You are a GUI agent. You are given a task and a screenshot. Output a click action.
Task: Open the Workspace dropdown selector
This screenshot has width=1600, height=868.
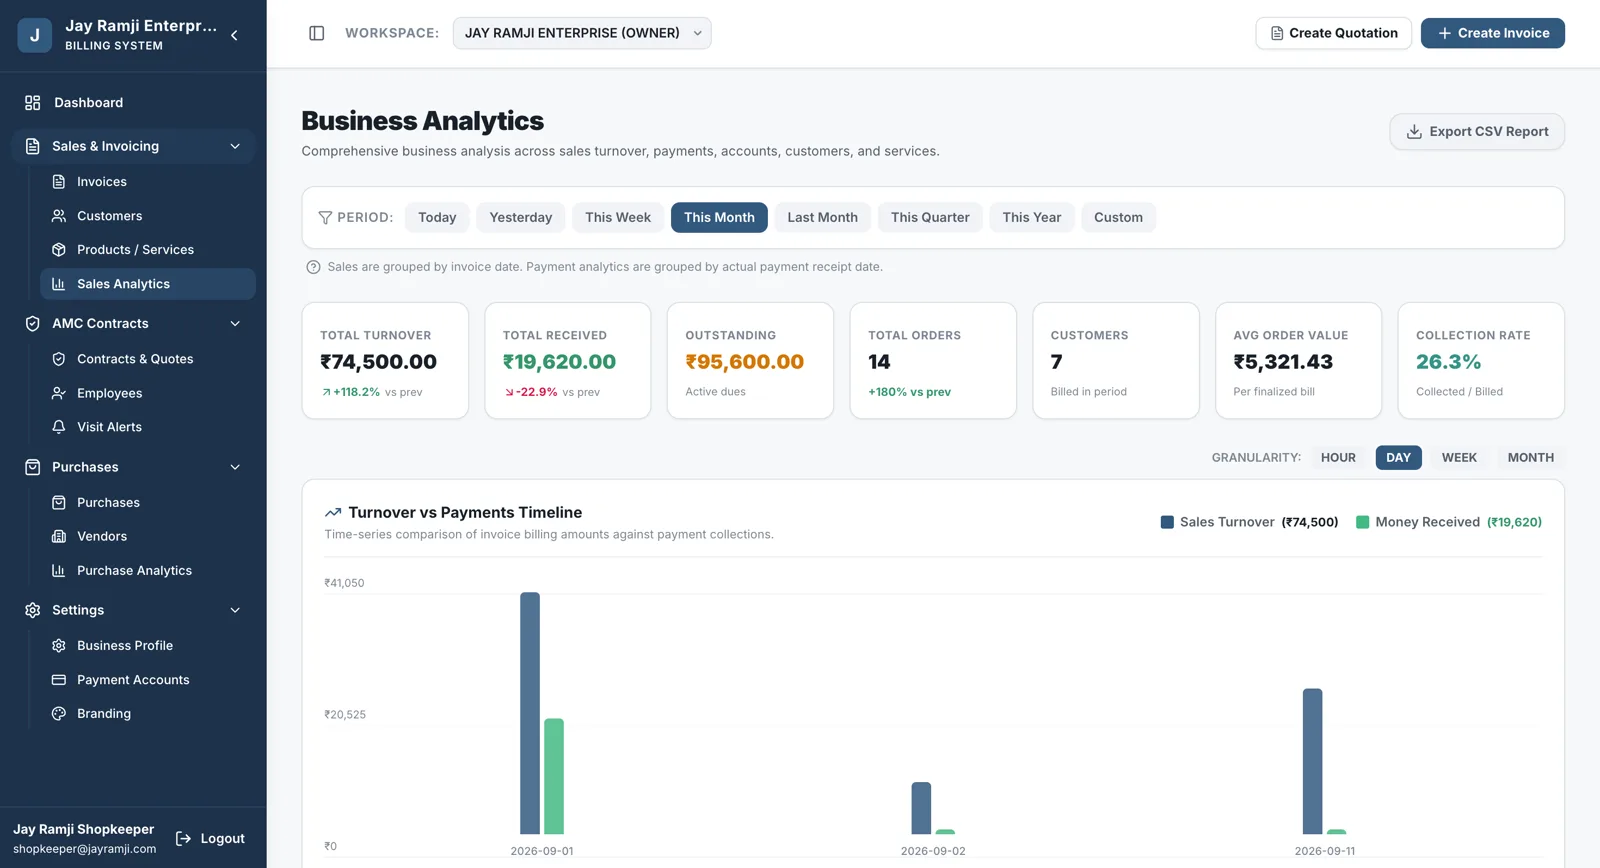tap(582, 33)
